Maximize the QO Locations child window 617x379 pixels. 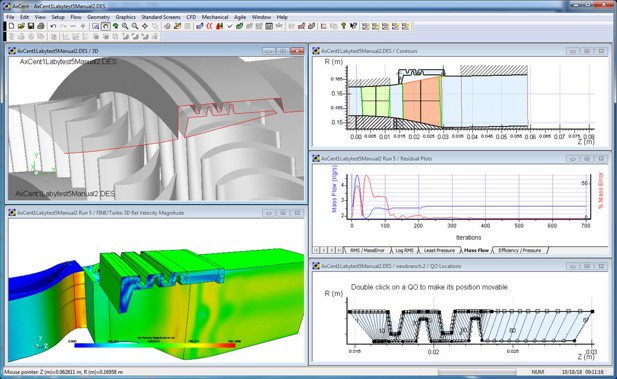pos(587,266)
